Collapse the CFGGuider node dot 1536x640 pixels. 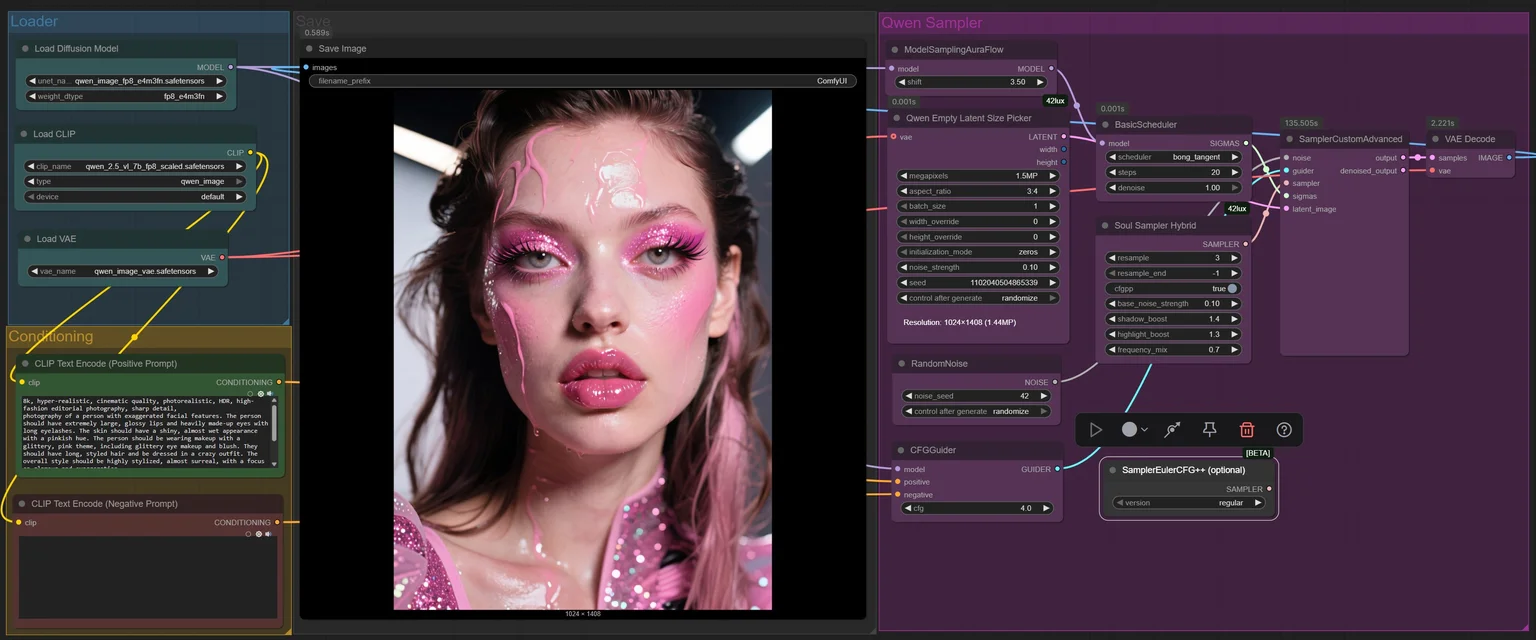[x=900, y=450]
